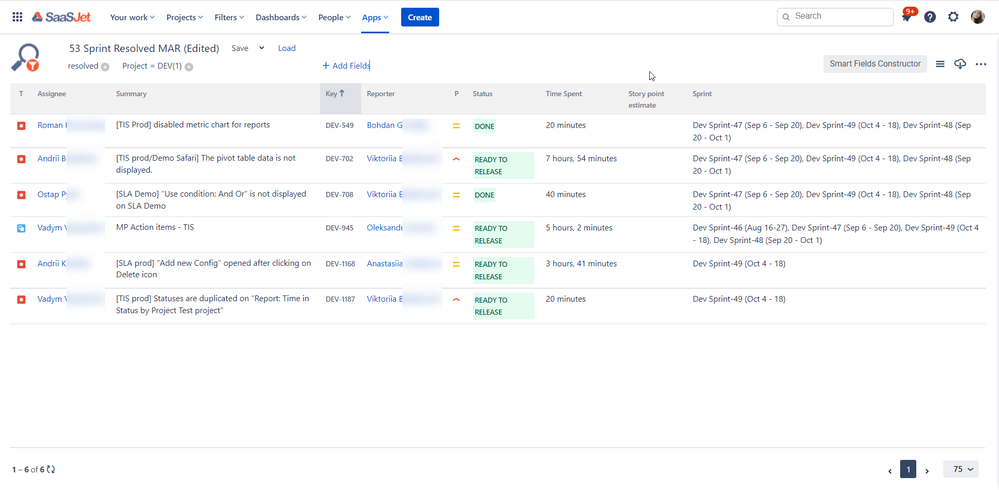Click the Assignee column header
This screenshot has height=490, width=999.
pos(52,94)
